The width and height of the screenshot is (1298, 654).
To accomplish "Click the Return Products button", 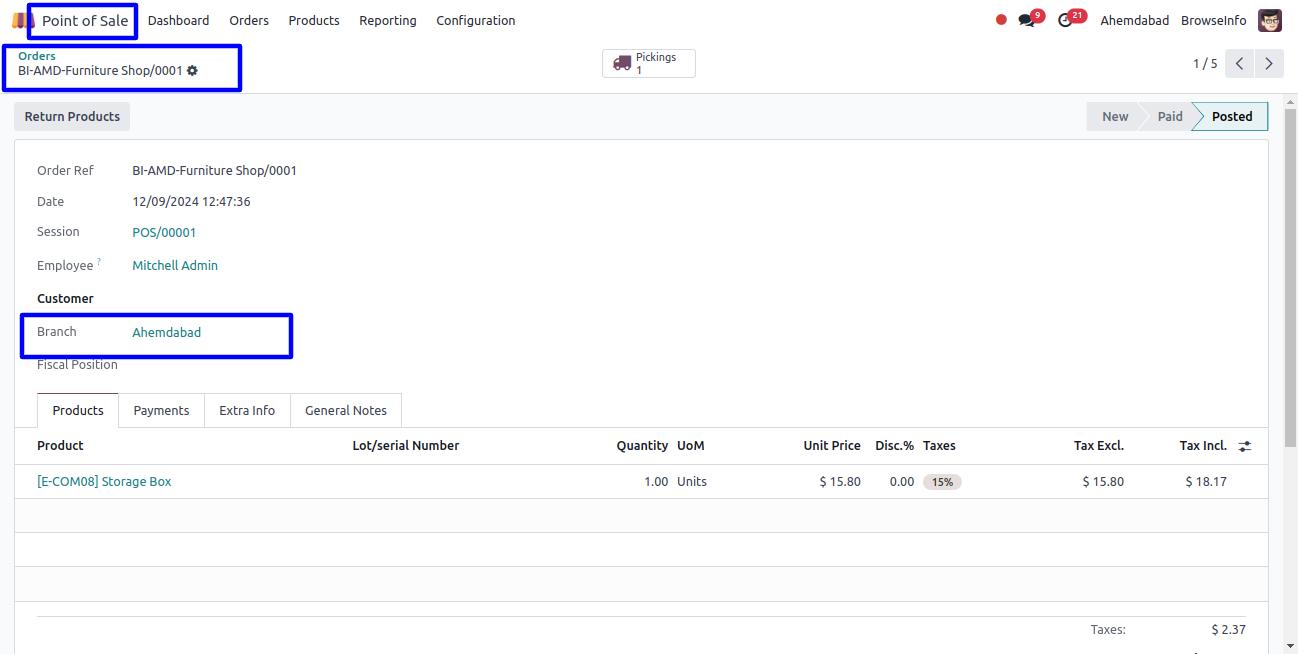I will (72, 117).
